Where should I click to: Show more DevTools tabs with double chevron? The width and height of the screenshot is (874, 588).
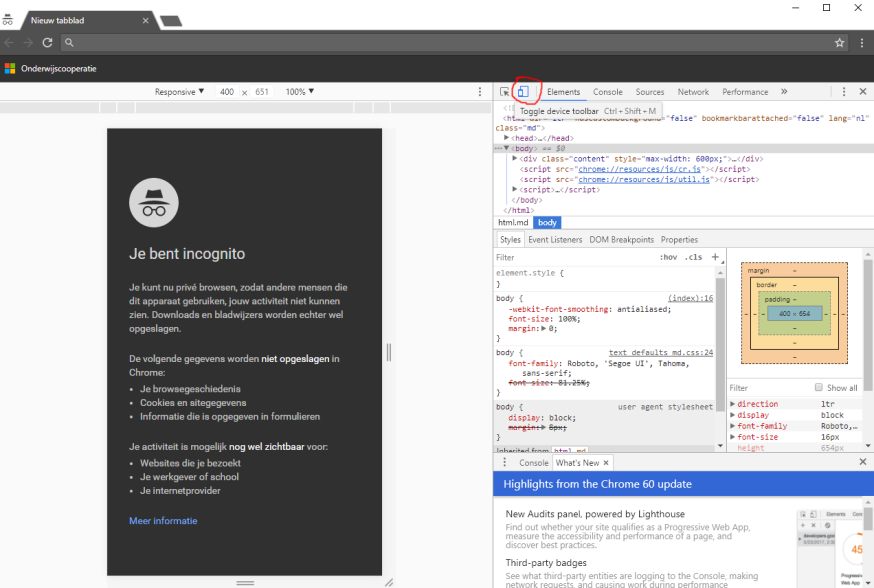click(x=784, y=91)
